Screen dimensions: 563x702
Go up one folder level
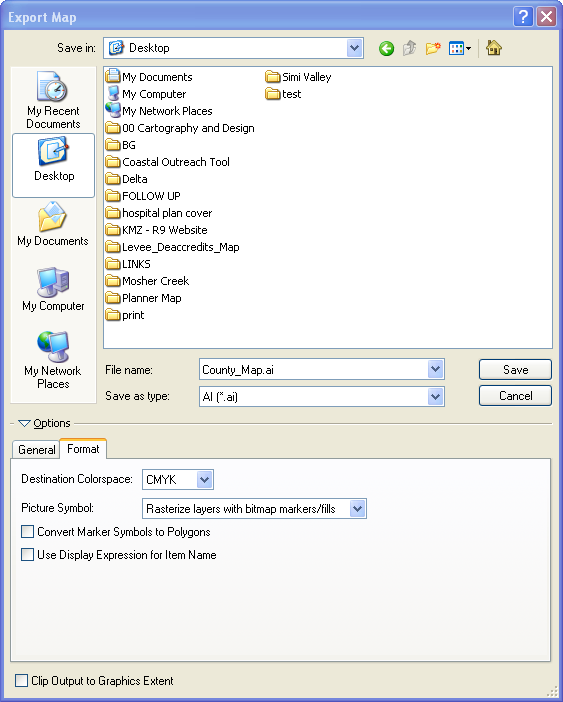tap(409, 48)
